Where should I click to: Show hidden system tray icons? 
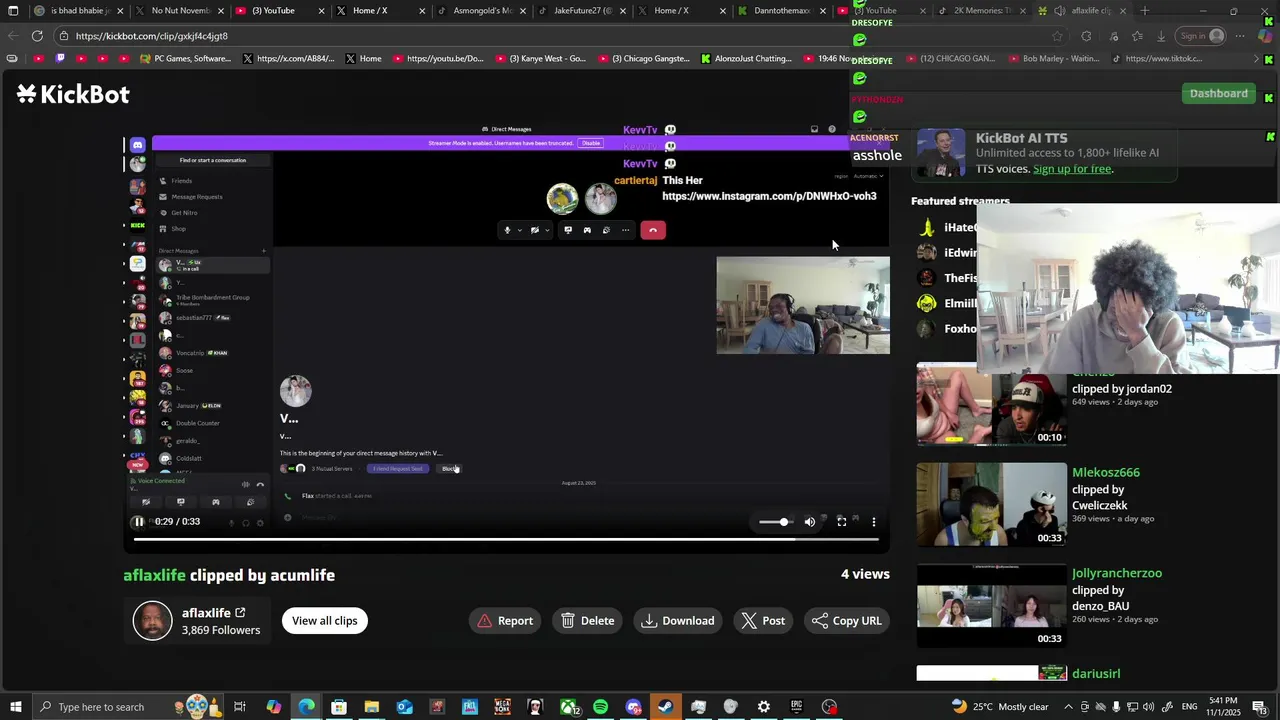pyautogui.click(x=1068, y=707)
